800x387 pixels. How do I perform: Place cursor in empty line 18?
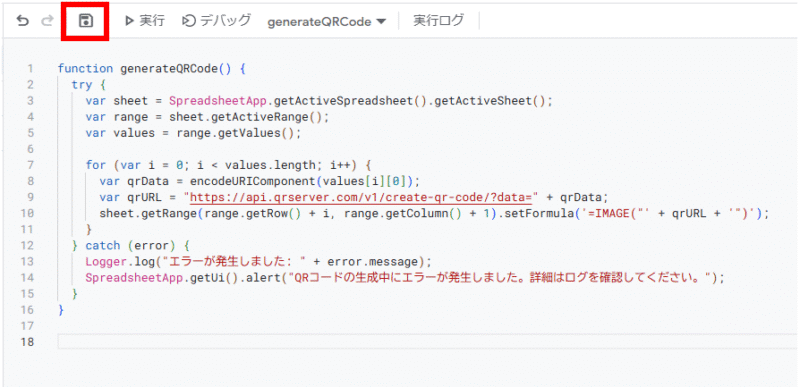point(429,342)
